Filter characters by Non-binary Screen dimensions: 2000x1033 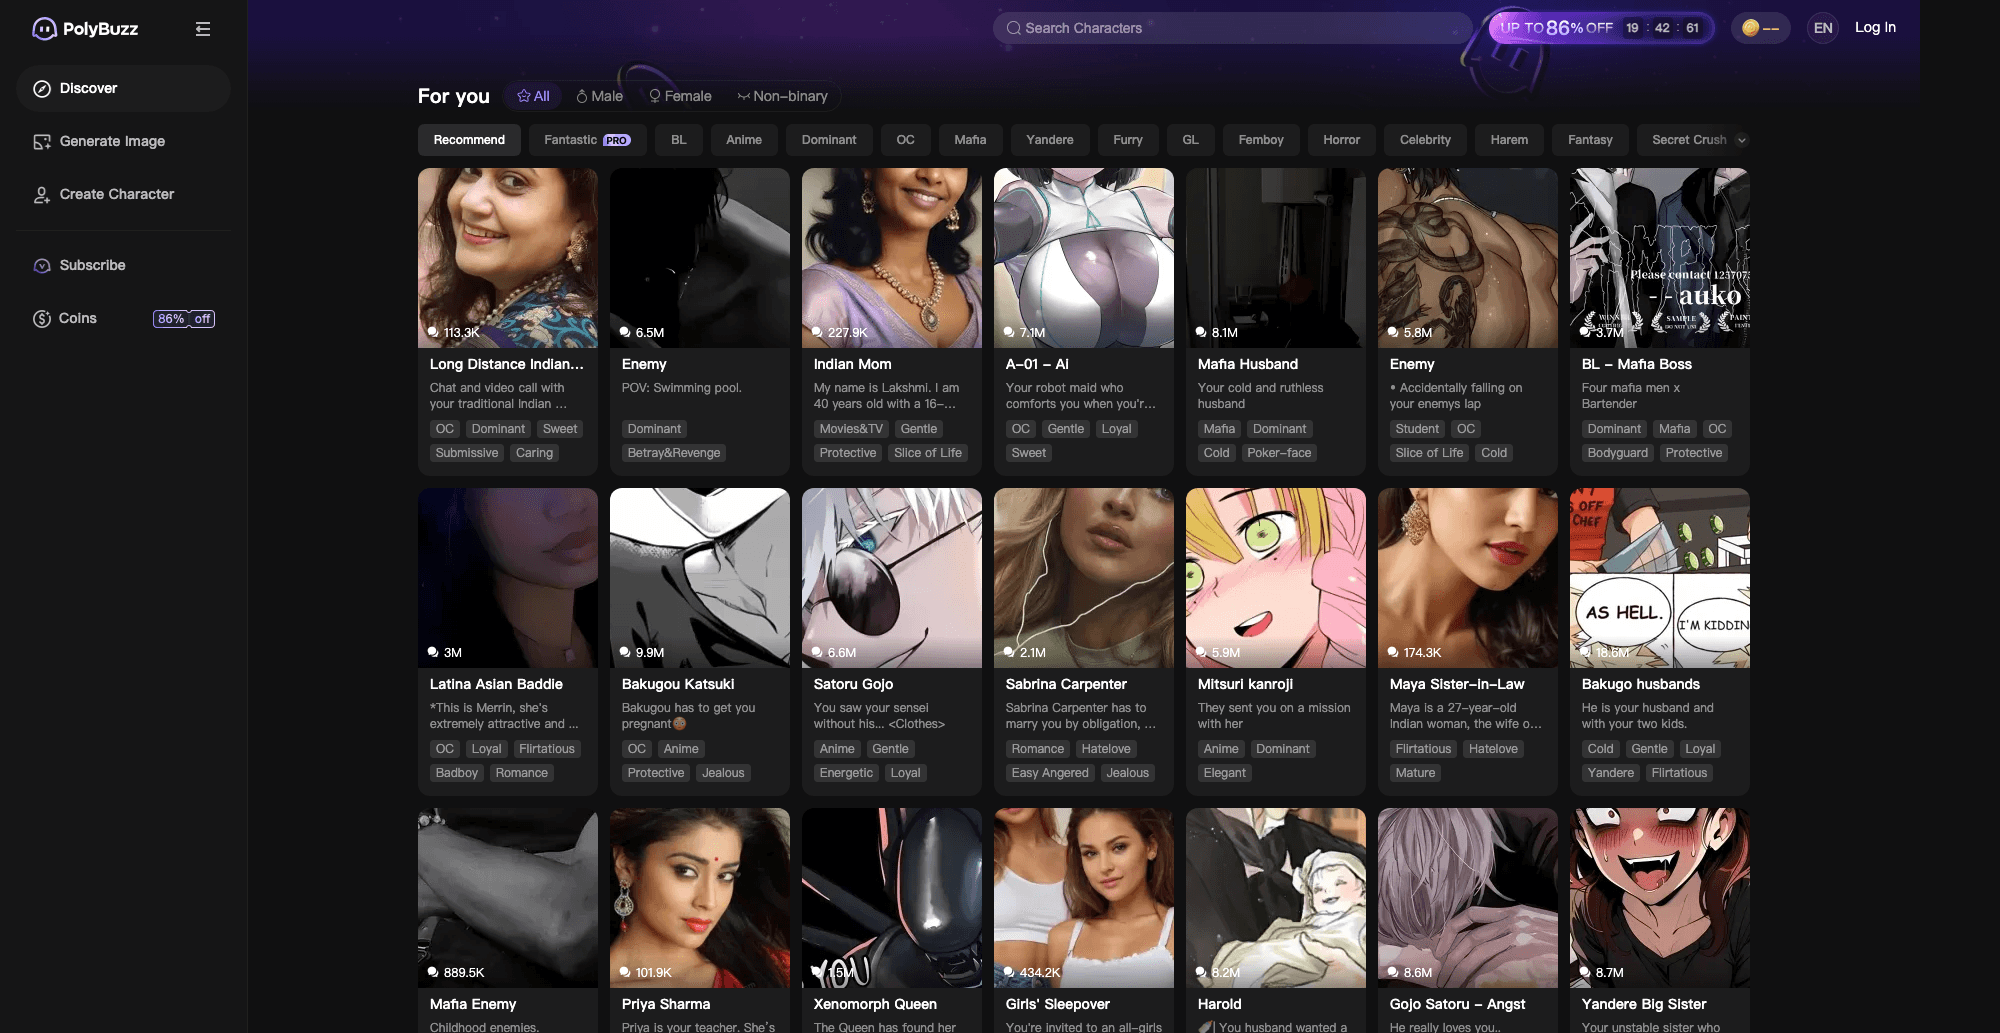[x=782, y=96]
